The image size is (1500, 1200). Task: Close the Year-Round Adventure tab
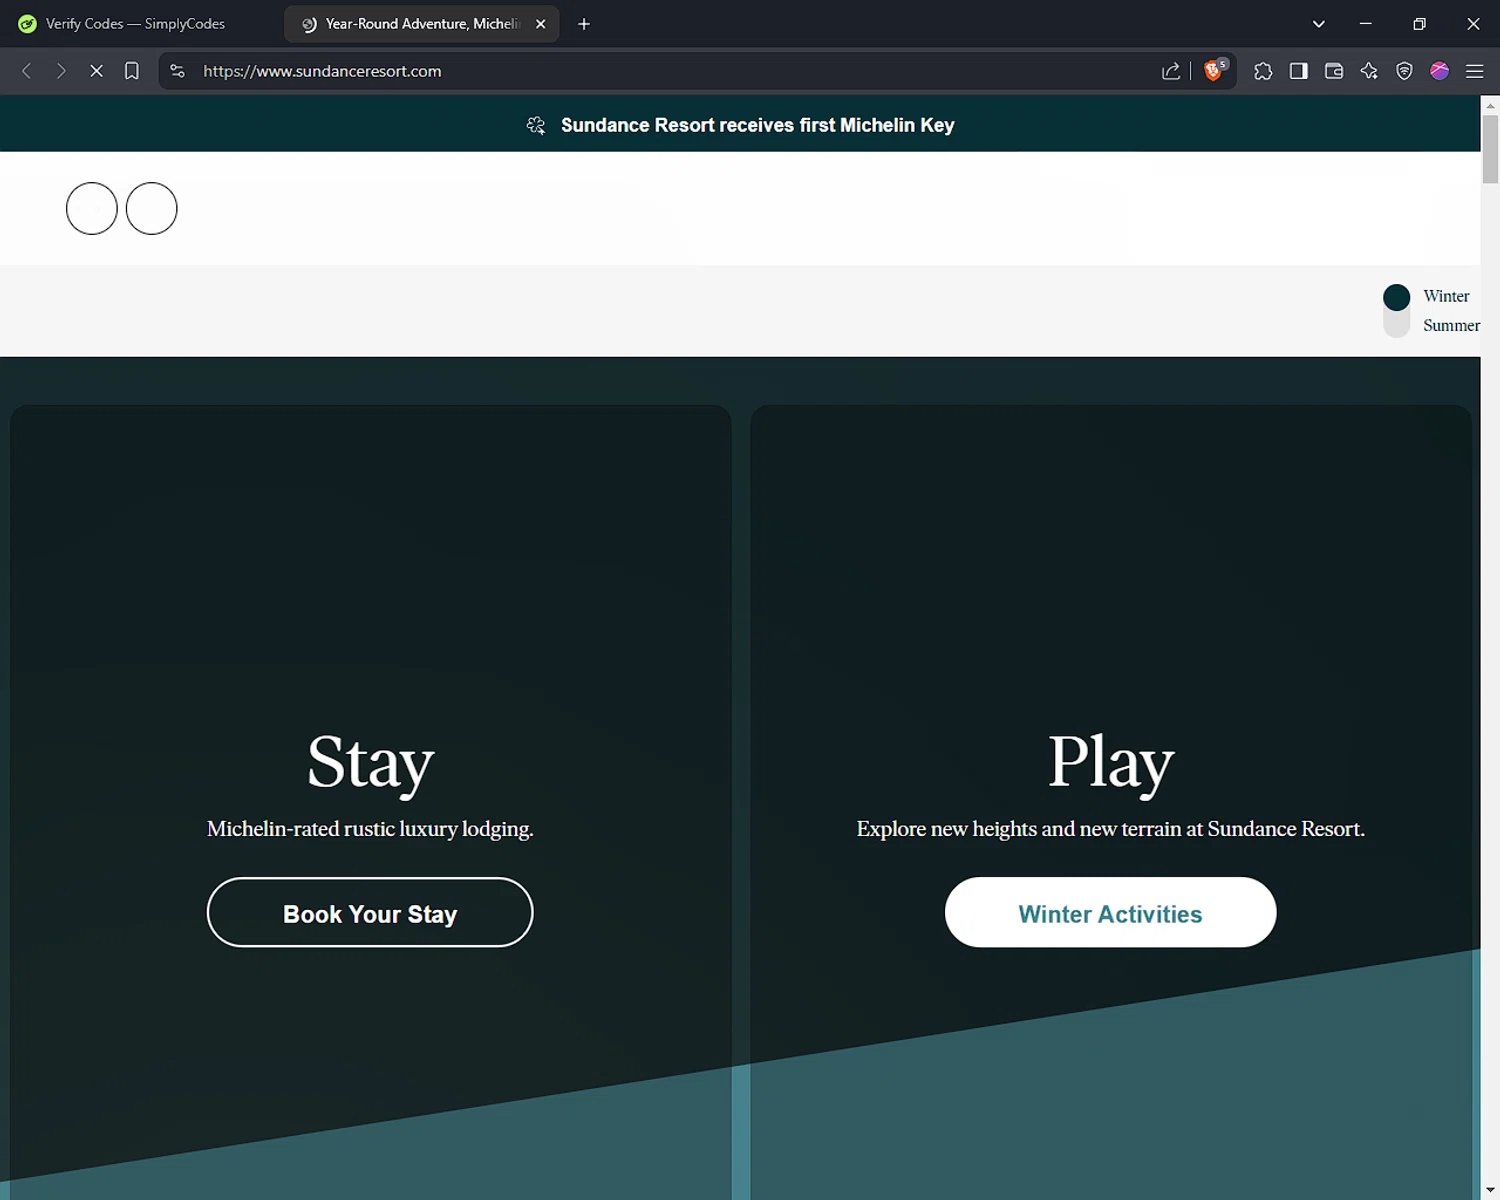540,24
